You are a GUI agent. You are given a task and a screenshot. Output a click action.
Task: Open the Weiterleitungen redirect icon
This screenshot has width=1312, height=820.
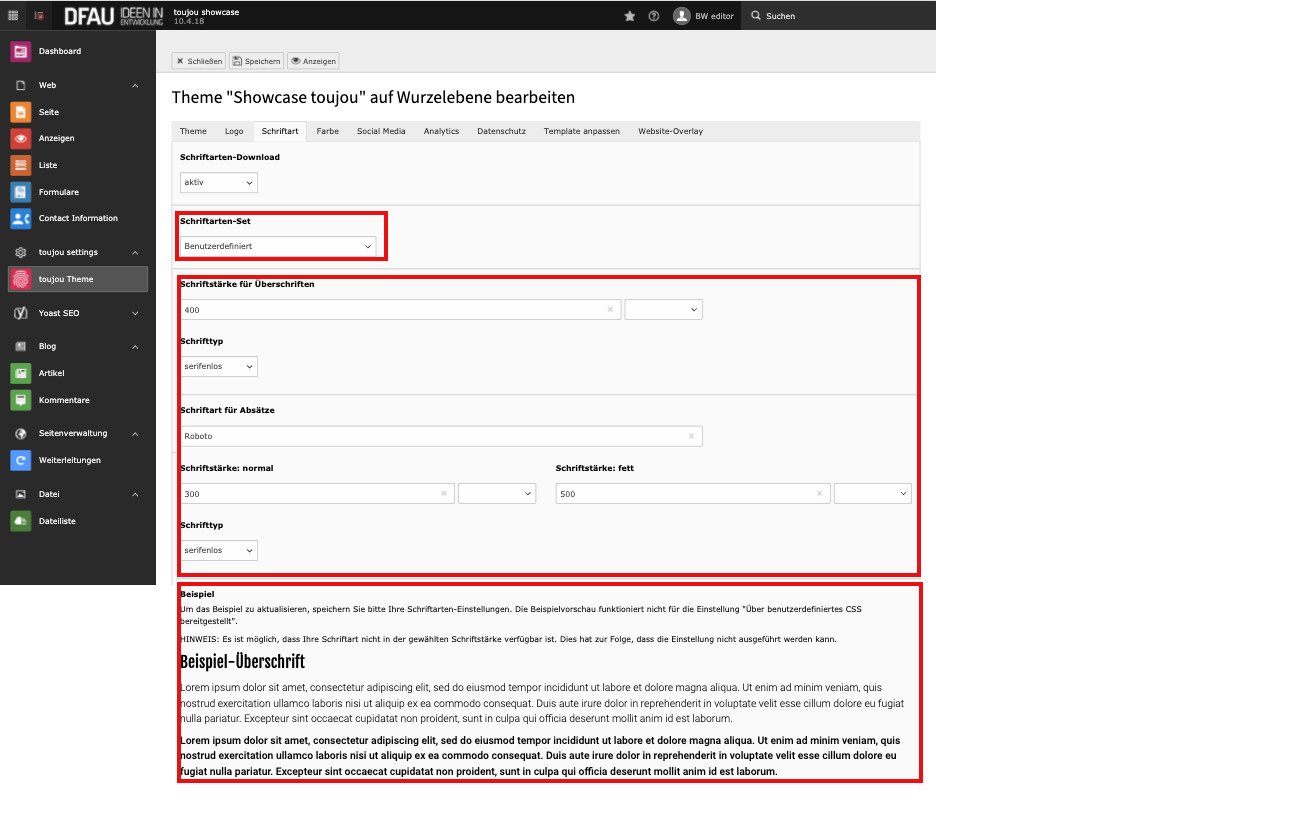pos(20,460)
